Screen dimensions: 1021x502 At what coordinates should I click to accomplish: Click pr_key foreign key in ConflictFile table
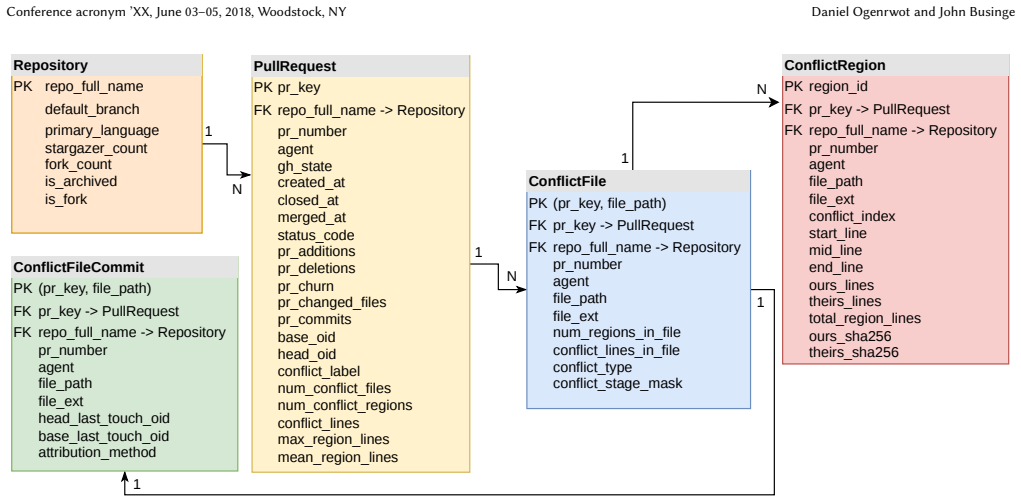[x=611, y=226]
